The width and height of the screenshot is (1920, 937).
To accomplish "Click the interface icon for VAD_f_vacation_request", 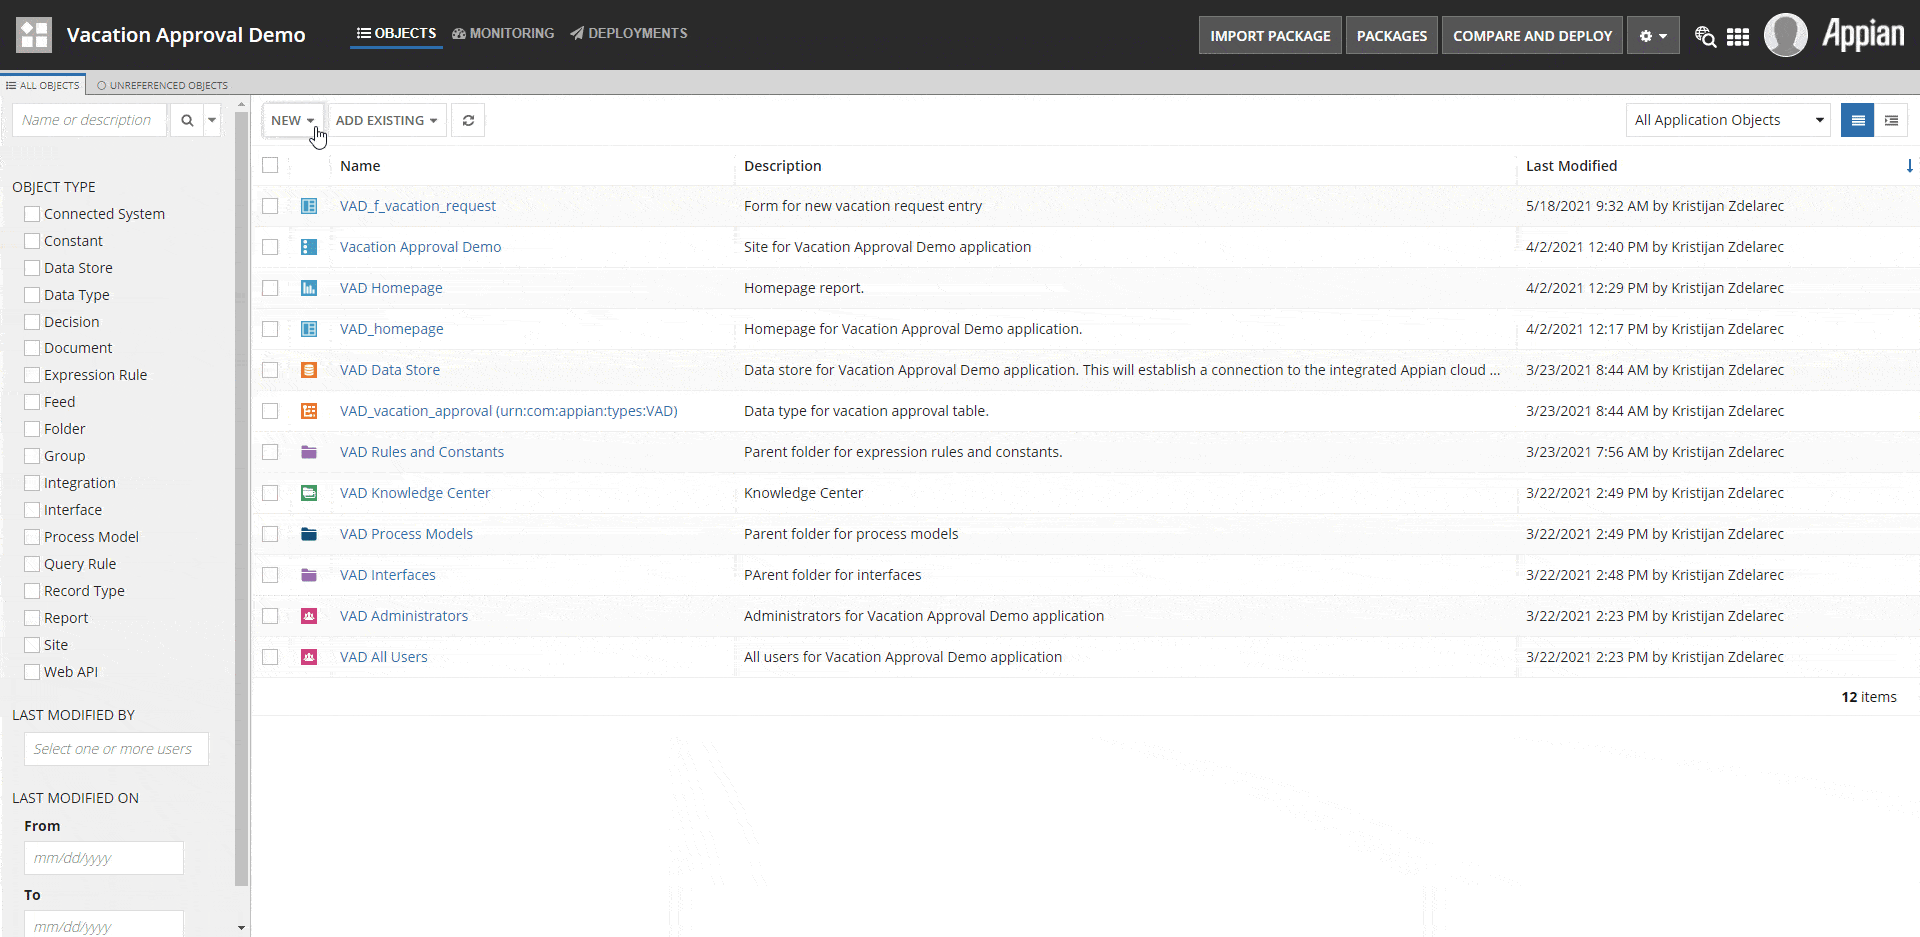I will [x=309, y=206].
